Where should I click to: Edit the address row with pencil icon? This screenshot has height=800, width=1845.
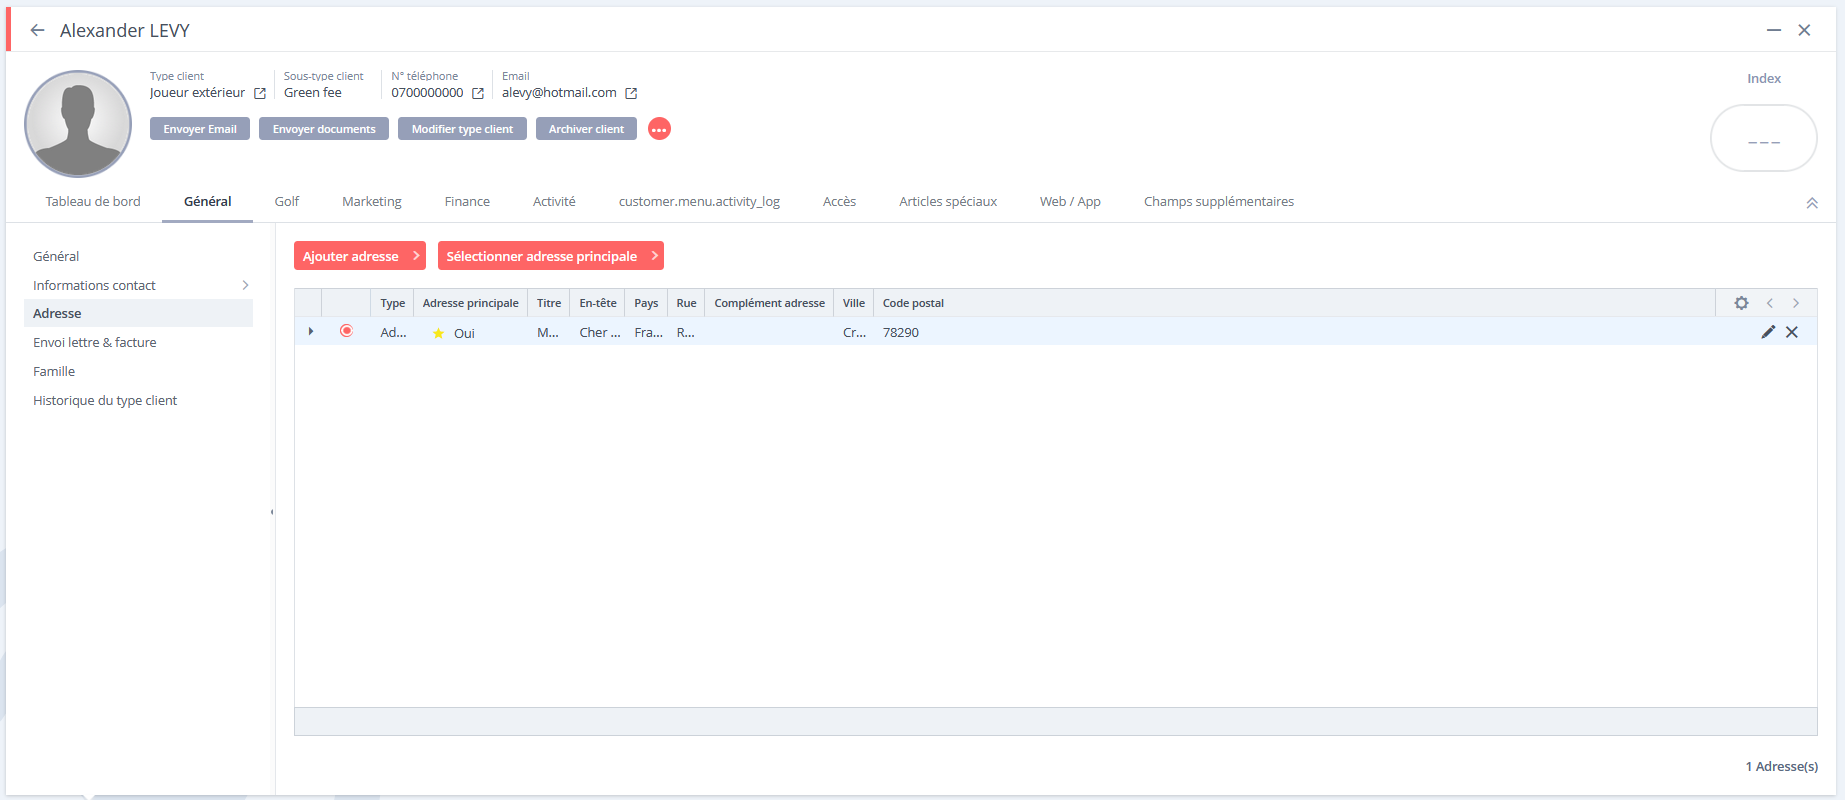[x=1768, y=332]
